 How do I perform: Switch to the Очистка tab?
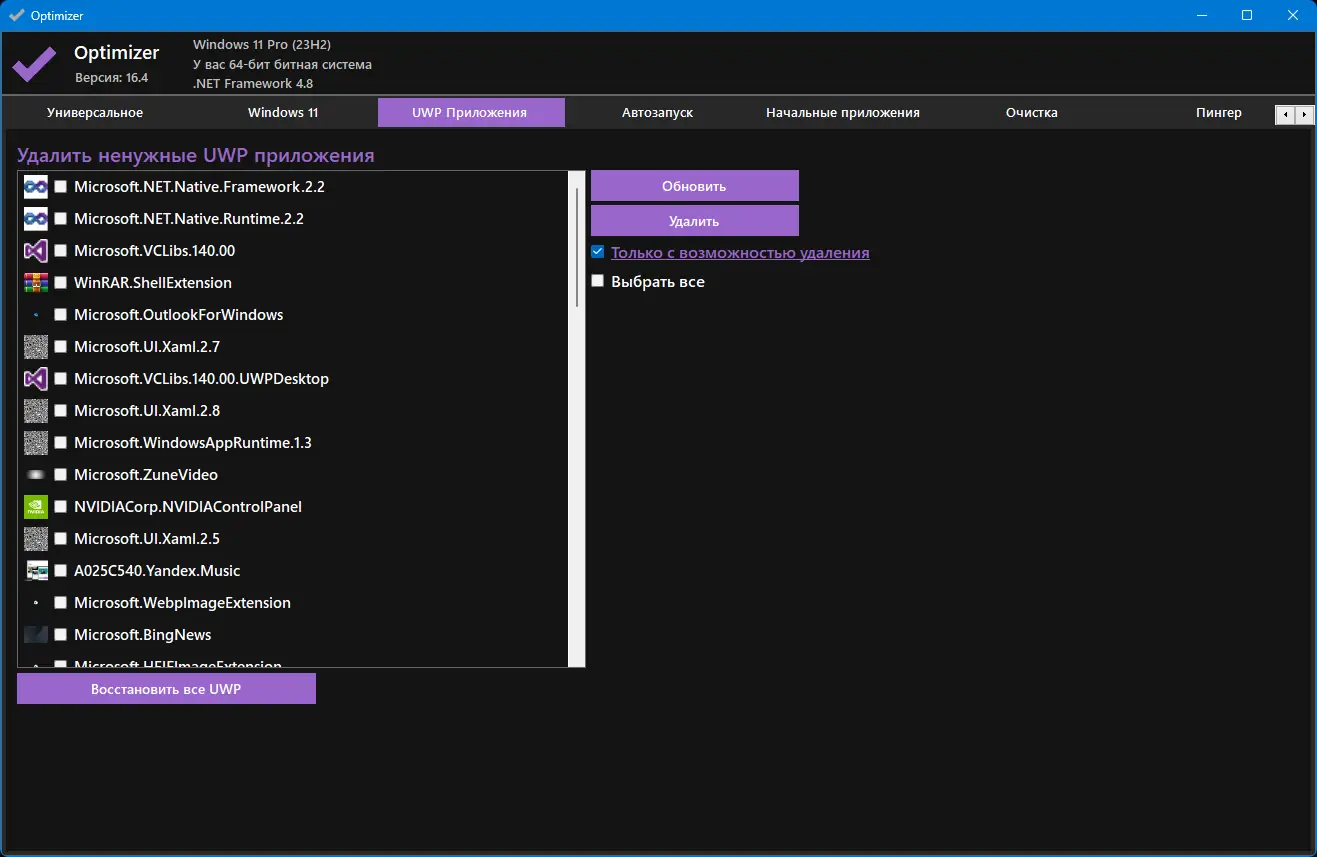[x=1032, y=113]
